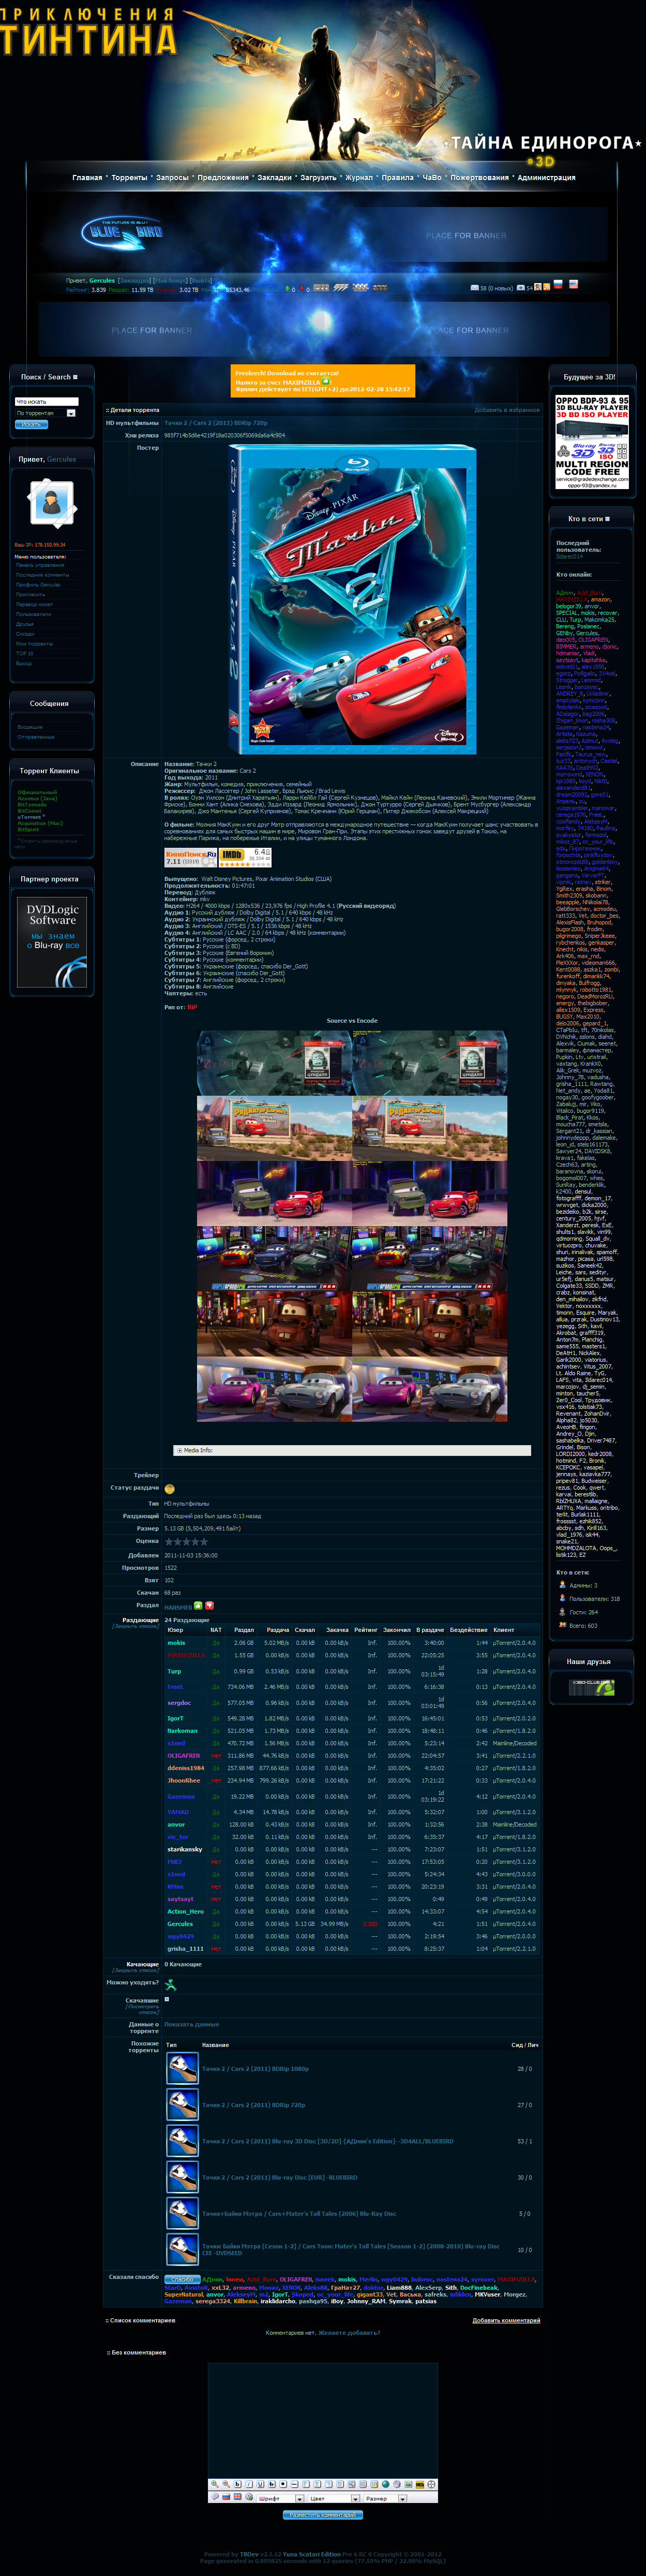Click the KinoPoisk rating badge
Image resolution: width=646 pixels, height=2576 pixels.
click(x=190, y=857)
